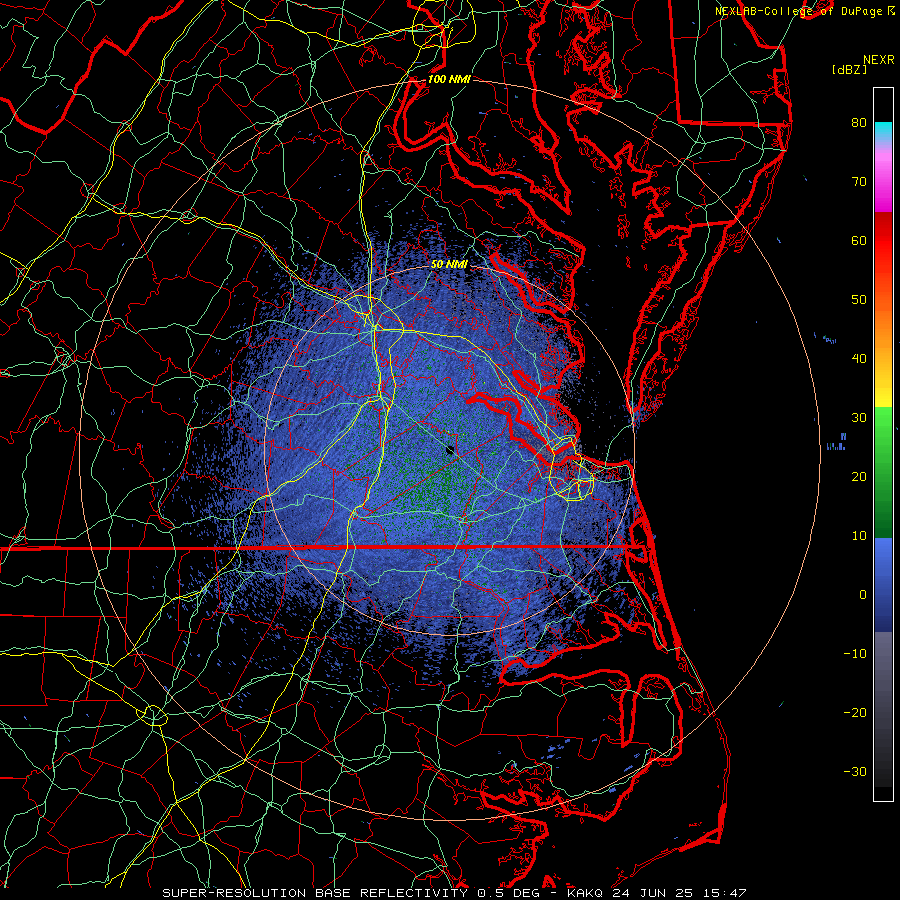Click the 80 value on the dBZ scale
The image size is (900, 900).
[859, 123]
